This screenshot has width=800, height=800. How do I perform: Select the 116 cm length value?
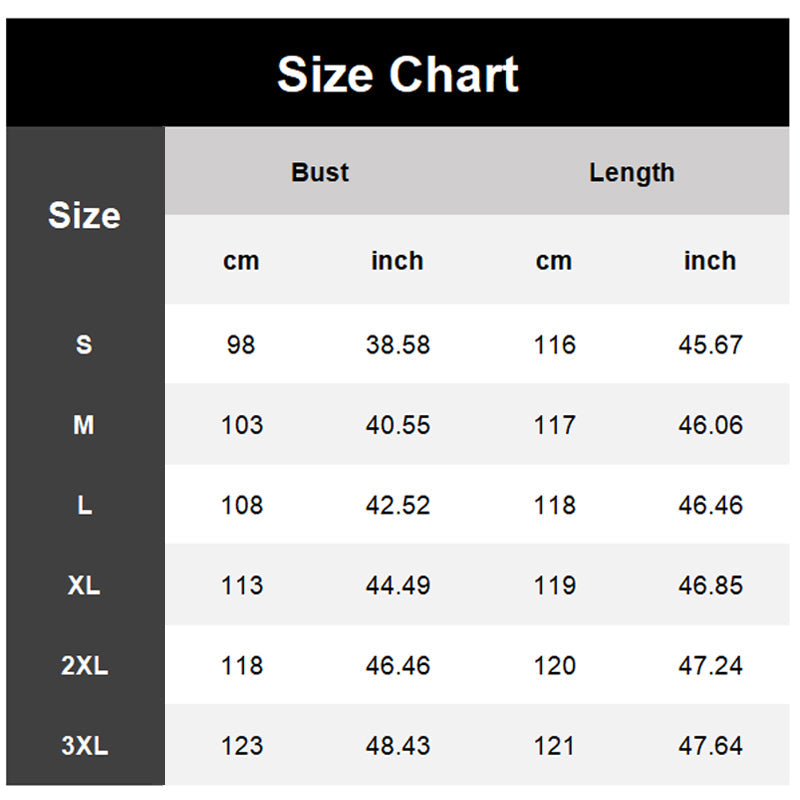(554, 345)
